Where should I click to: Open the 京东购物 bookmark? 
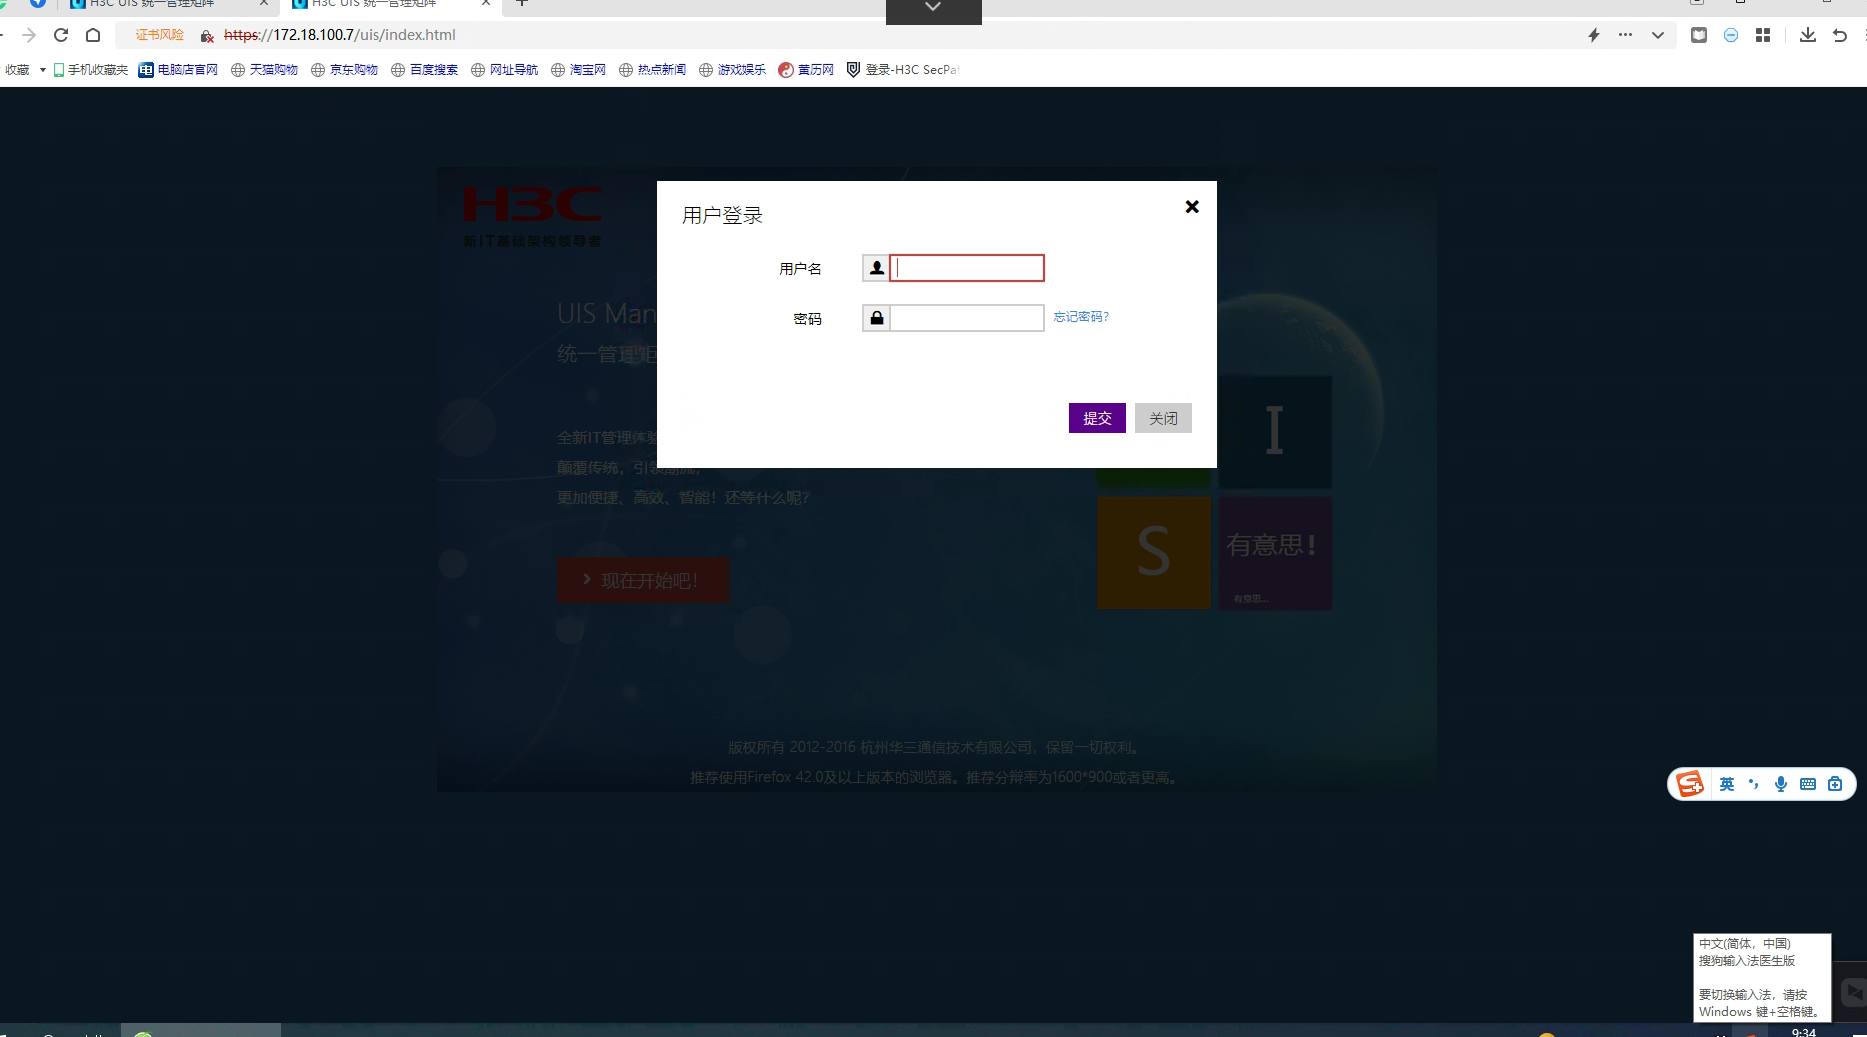[x=345, y=70]
